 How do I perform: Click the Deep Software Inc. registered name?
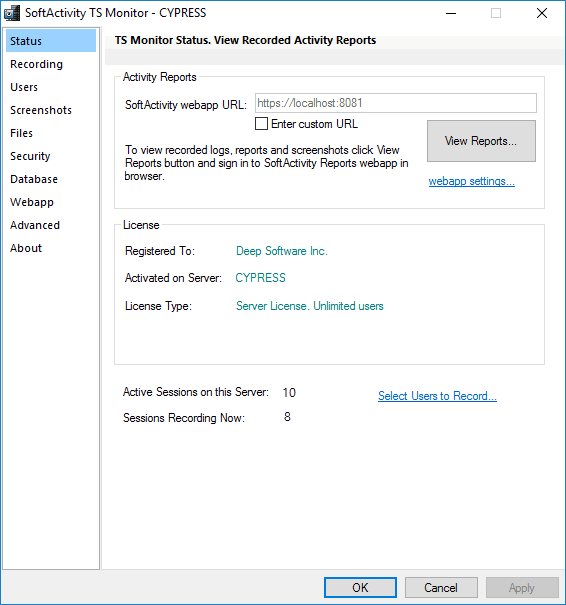click(x=282, y=251)
